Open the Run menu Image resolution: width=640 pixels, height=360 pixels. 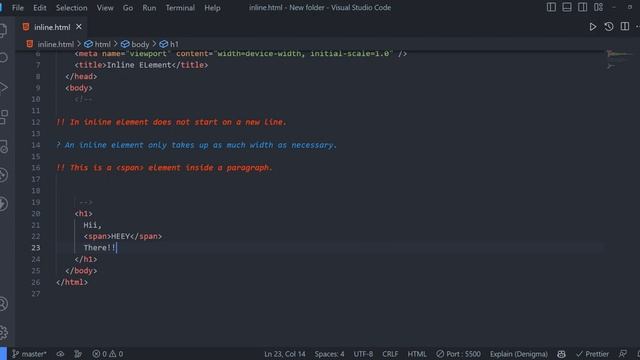coord(149,8)
